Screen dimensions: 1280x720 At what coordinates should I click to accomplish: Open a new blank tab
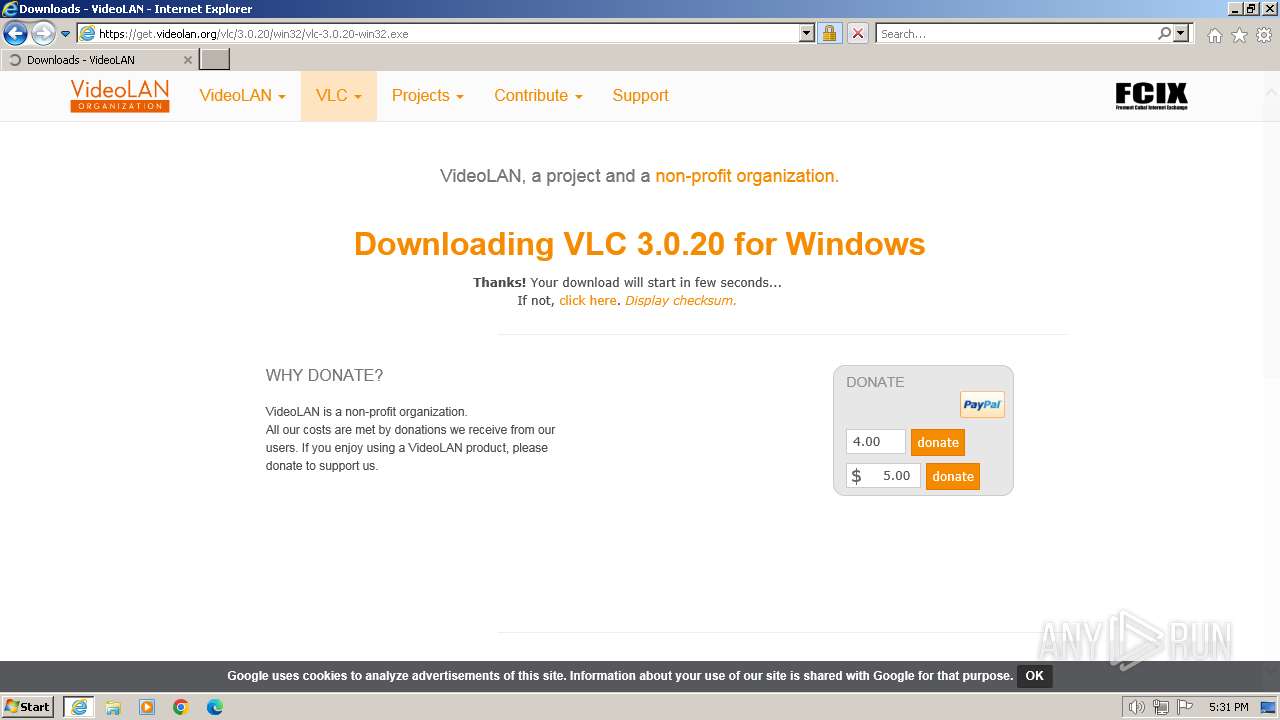tap(215, 60)
